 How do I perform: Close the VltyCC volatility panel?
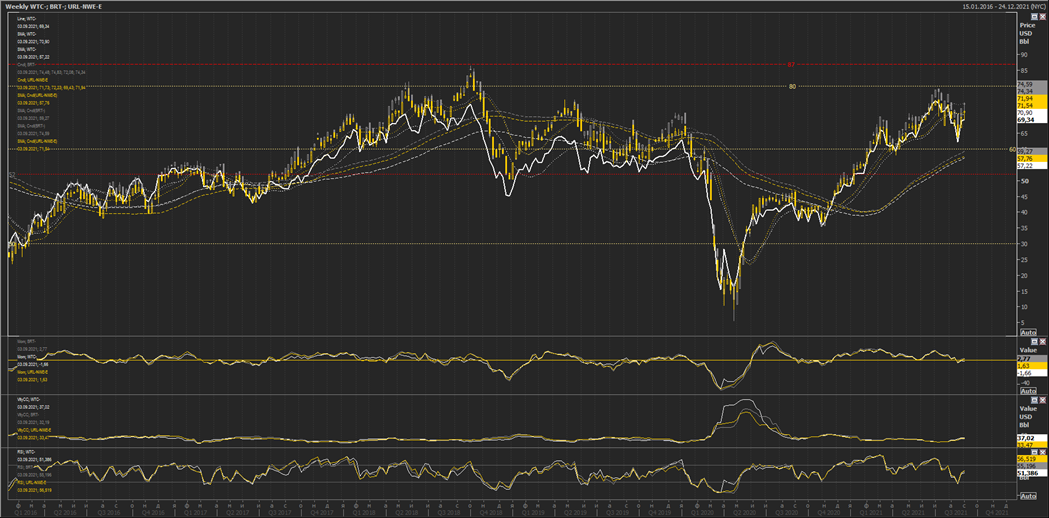pyautogui.click(x=1042, y=400)
